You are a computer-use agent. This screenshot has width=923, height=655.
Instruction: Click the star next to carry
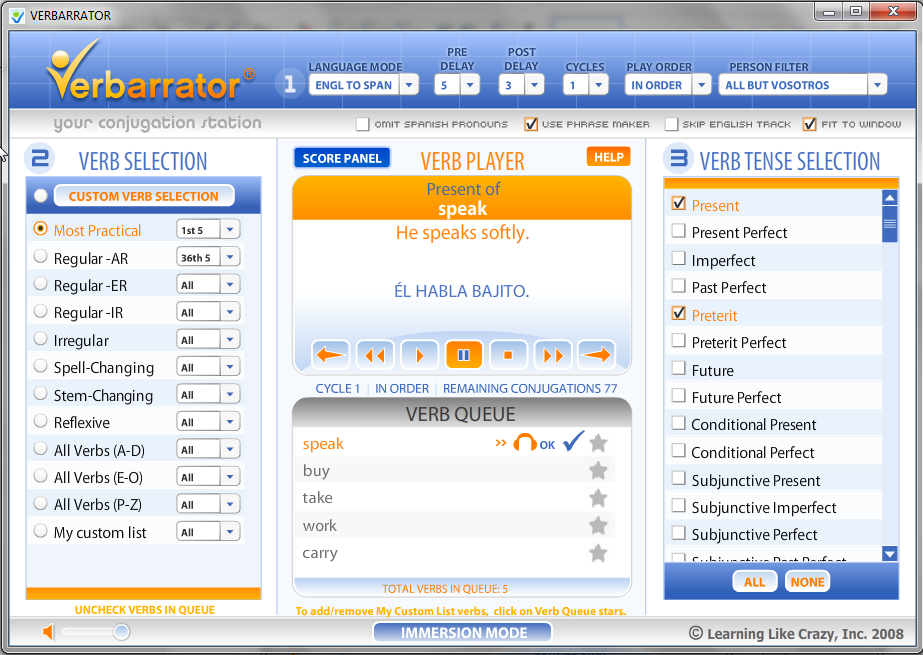598,553
